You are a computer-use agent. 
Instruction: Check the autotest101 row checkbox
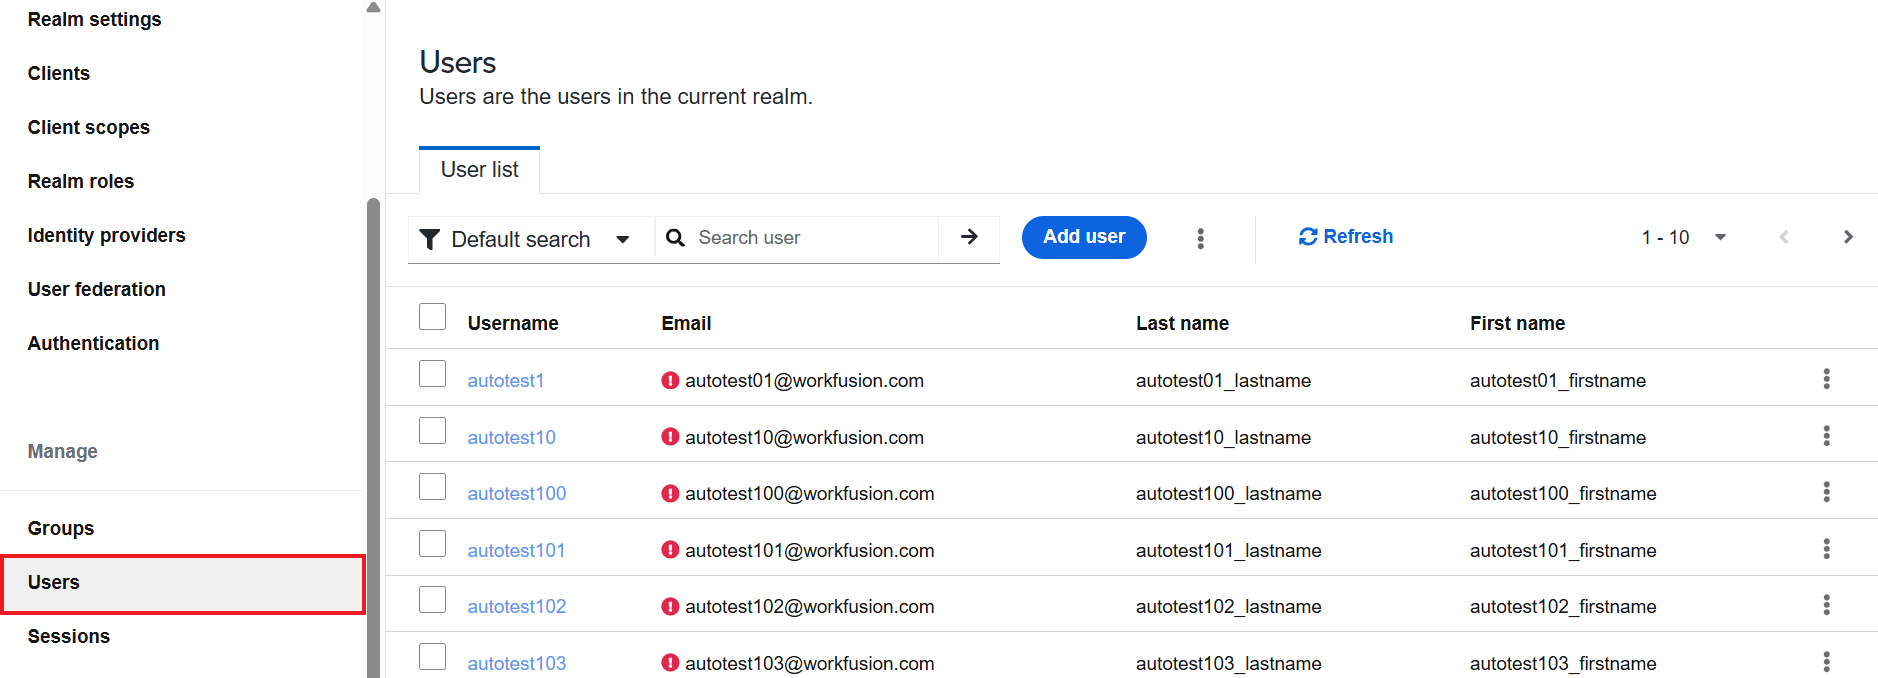point(432,543)
